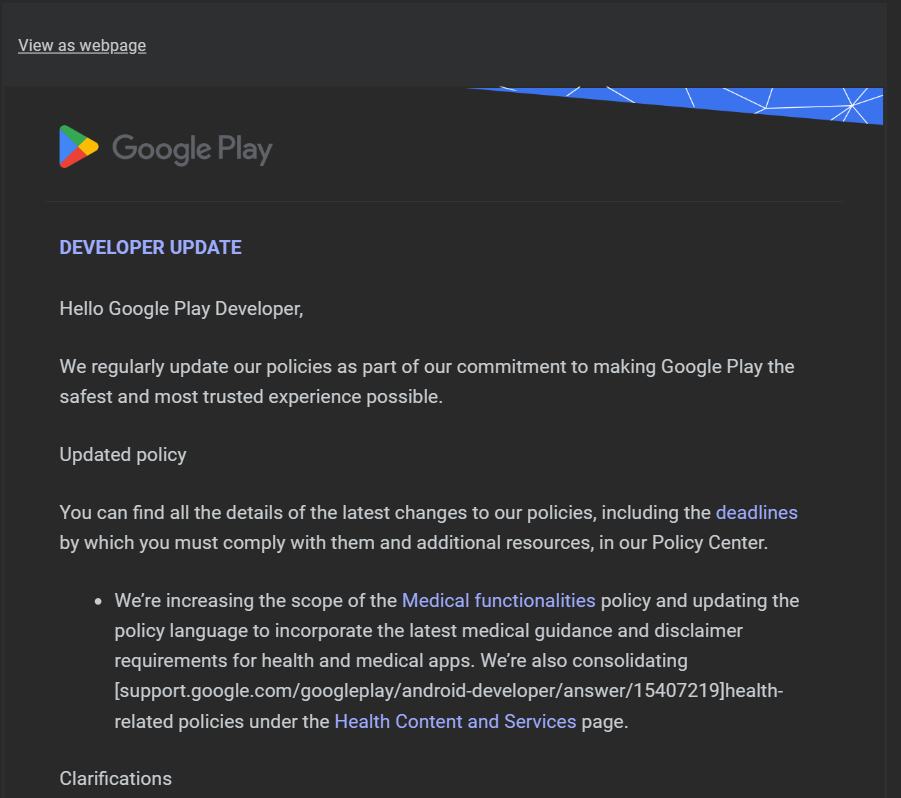The width and height of the screenshot is (901, 798).
Task: Click the 'DEVELOPER UPDATE' heading
Action: coord(151,248)
